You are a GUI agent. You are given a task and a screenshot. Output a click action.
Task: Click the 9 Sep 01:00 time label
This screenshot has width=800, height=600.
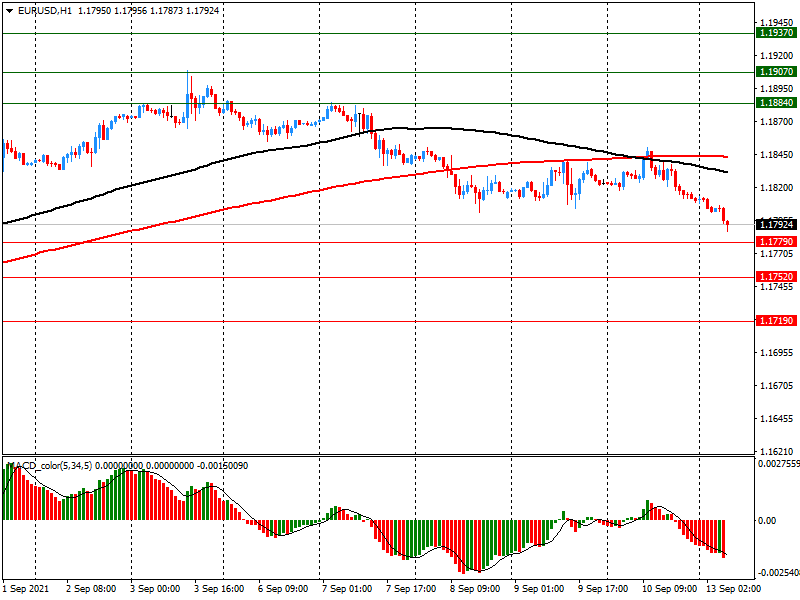[x=539, y=589]
